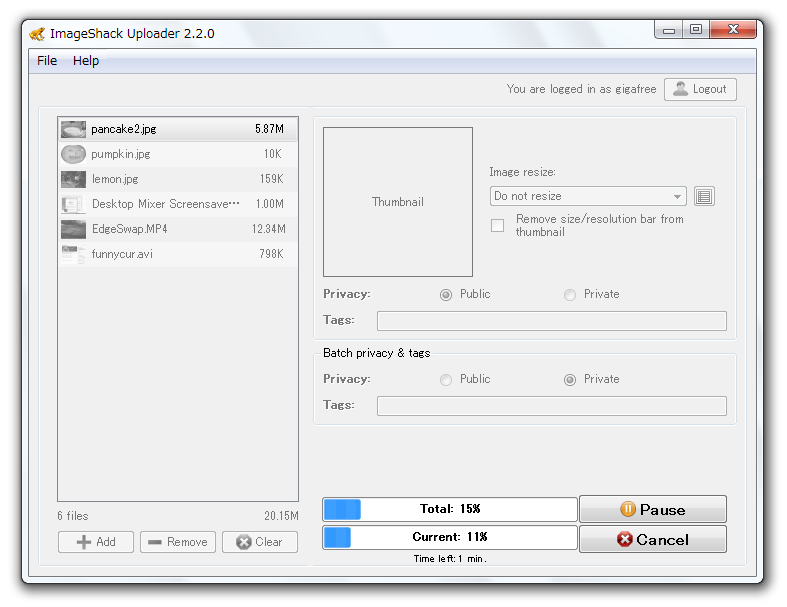Cancel the upload
Viewport: 787px width, 607px height.
[653, 539]
